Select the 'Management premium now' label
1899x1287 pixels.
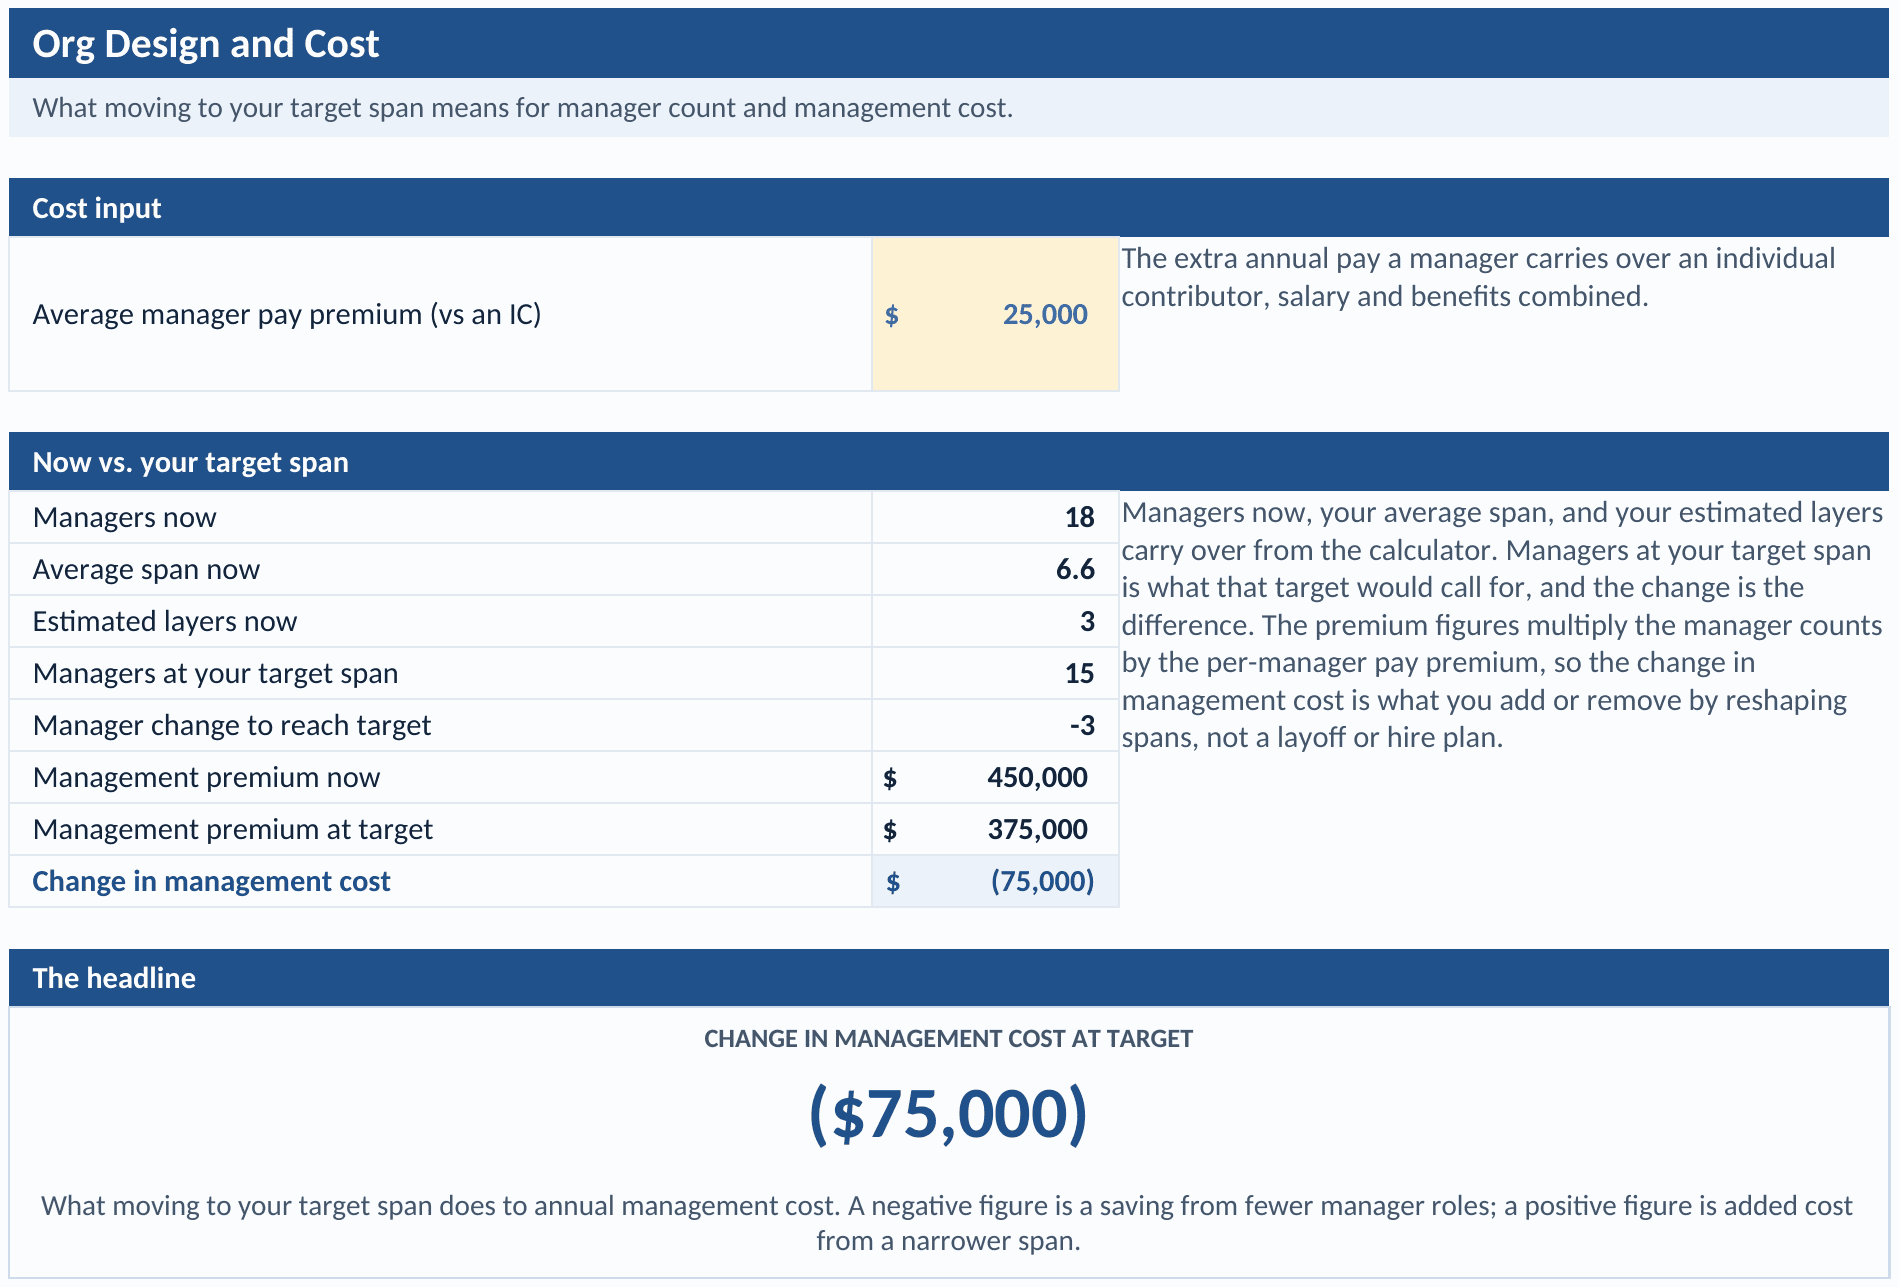pos(206,777)
